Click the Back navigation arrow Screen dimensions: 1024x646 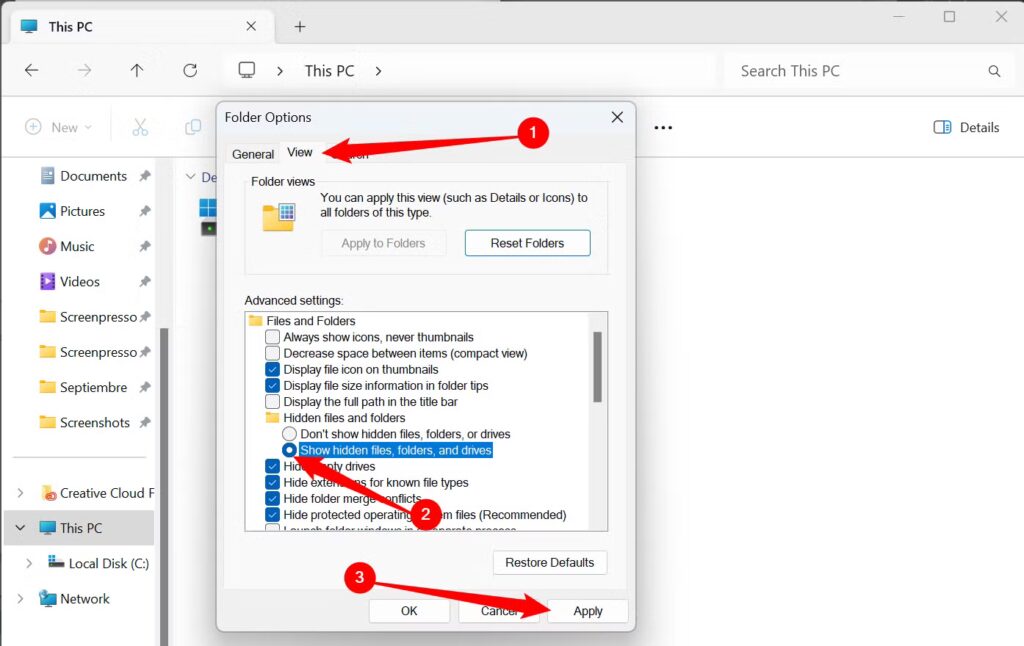(31, 70)
